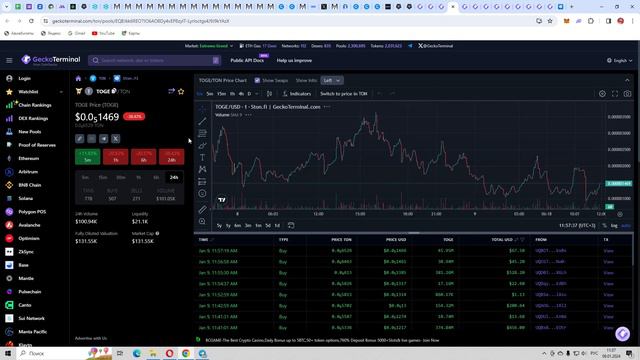The image size is (640, 360).
Task: Open Public API Docs link
Action: click(x=247, y=60)
